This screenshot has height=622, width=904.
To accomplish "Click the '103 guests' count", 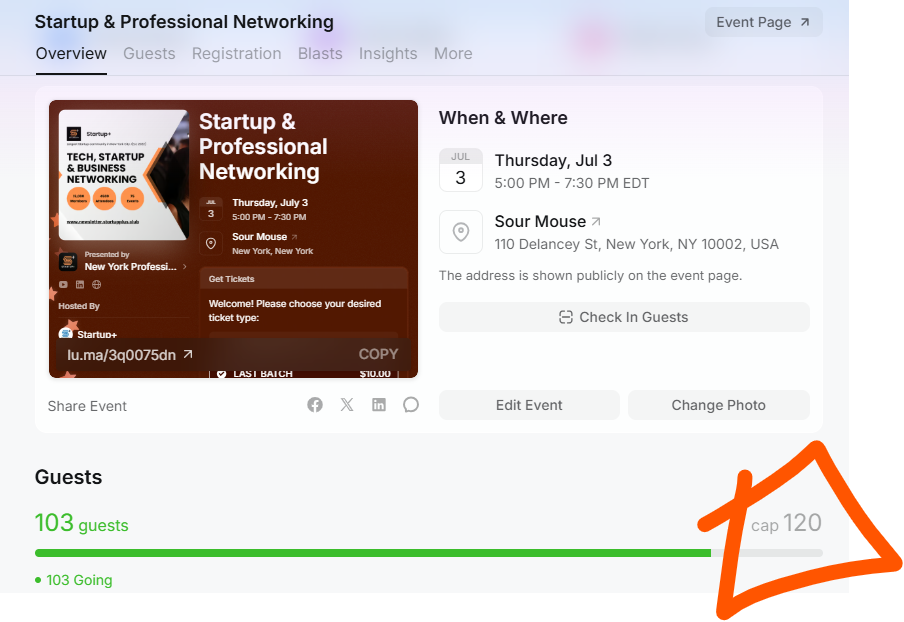I will 82,523.
